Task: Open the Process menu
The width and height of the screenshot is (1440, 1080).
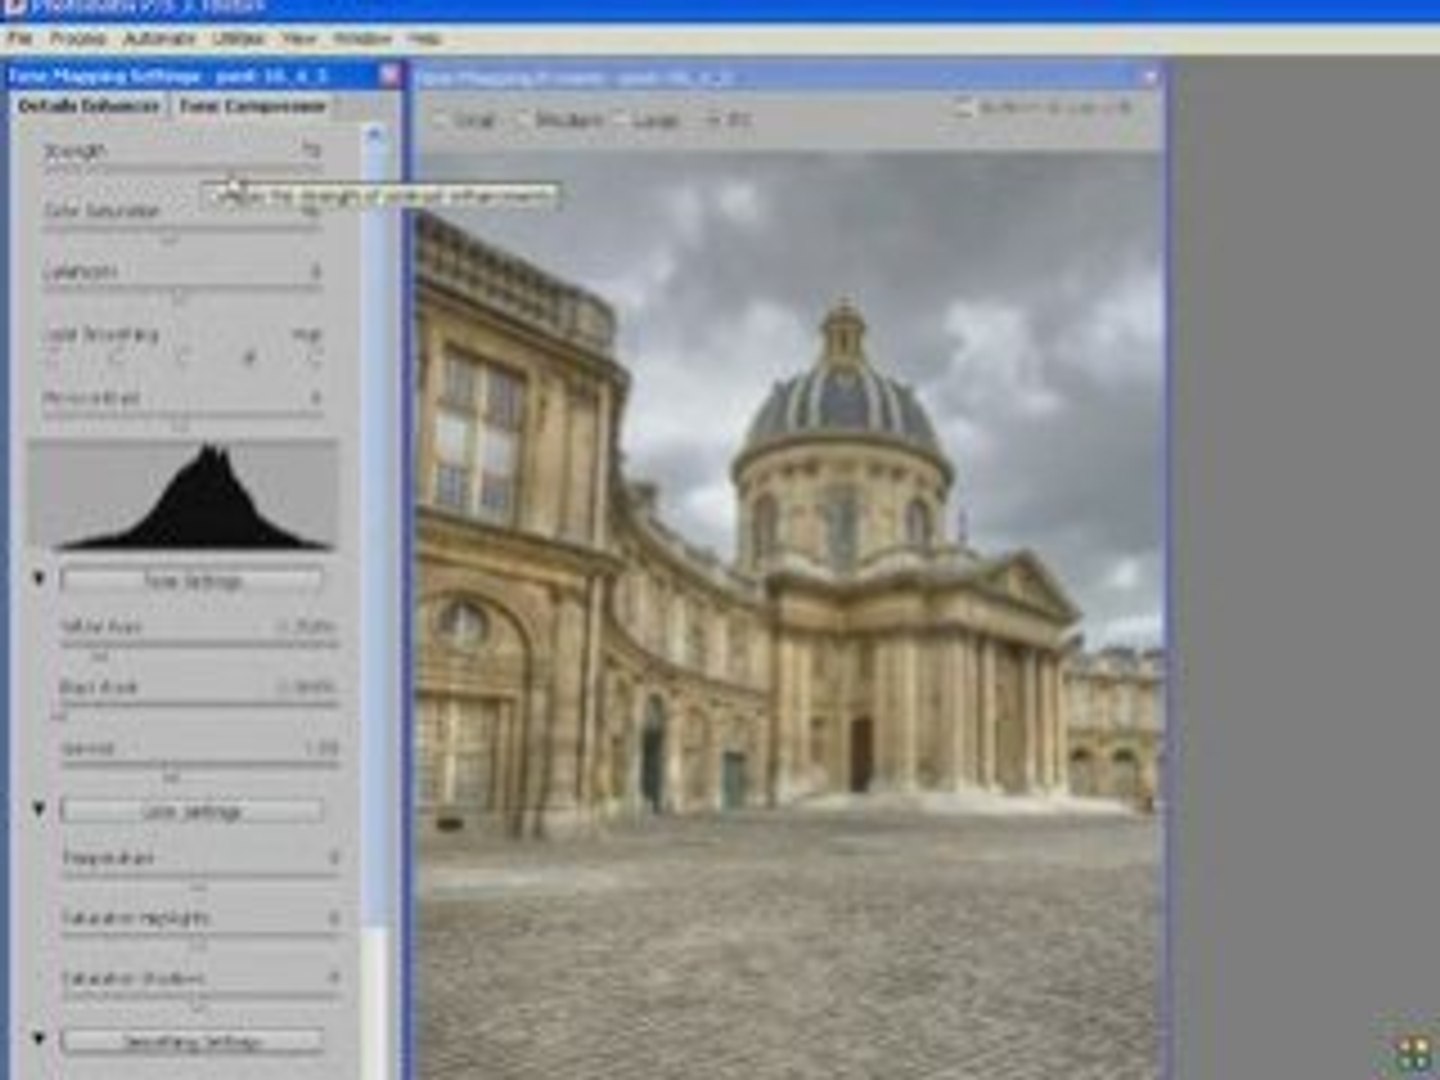Action: click(77, 39)
